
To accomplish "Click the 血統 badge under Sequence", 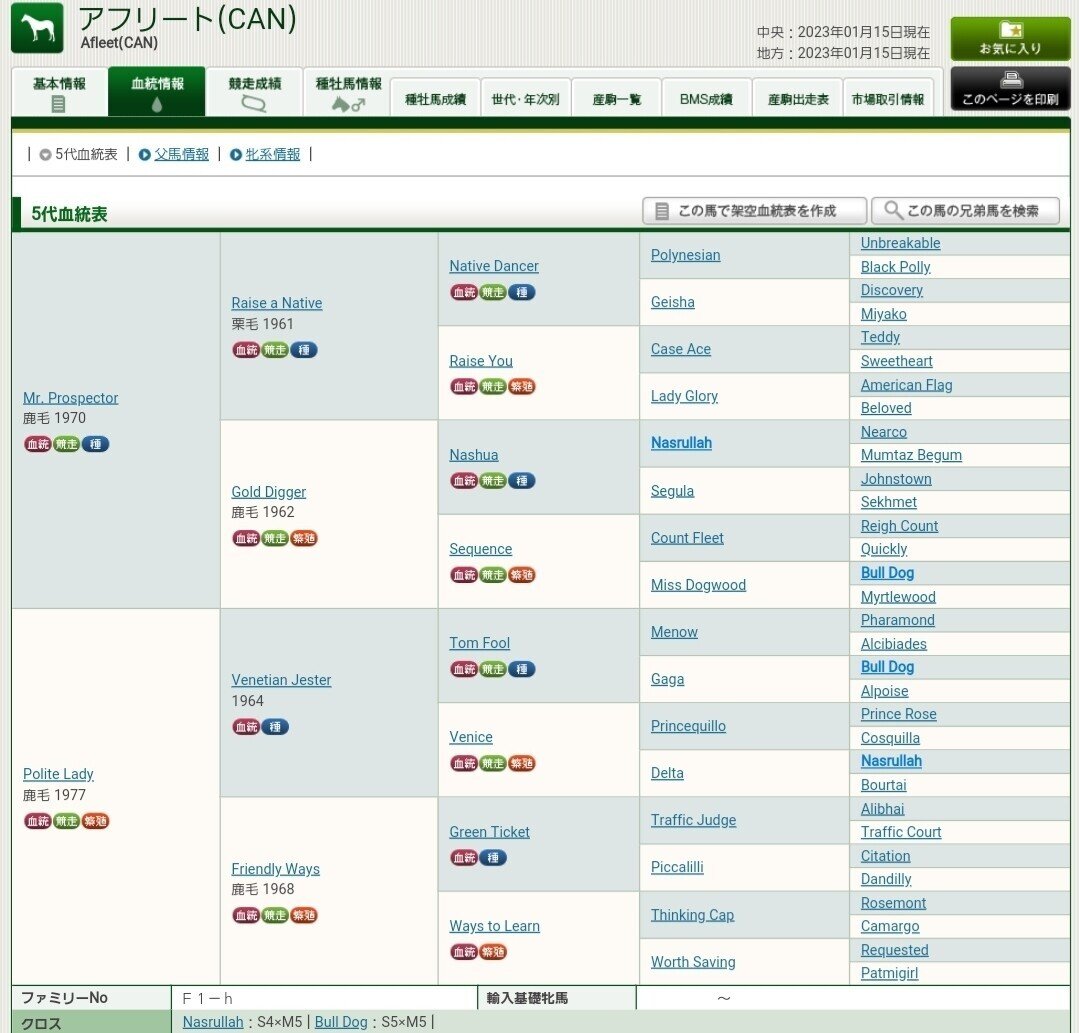I will click(464, 575).
